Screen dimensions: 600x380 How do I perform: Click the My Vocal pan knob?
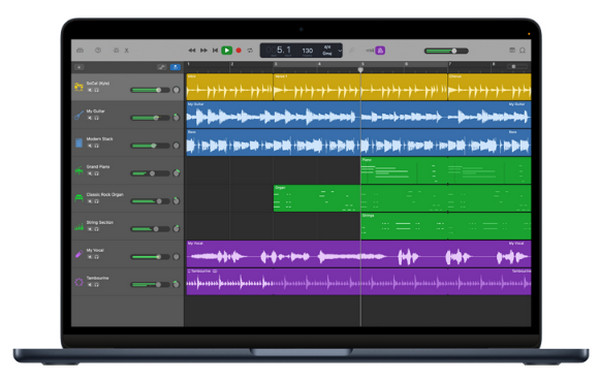click(176, 257)
